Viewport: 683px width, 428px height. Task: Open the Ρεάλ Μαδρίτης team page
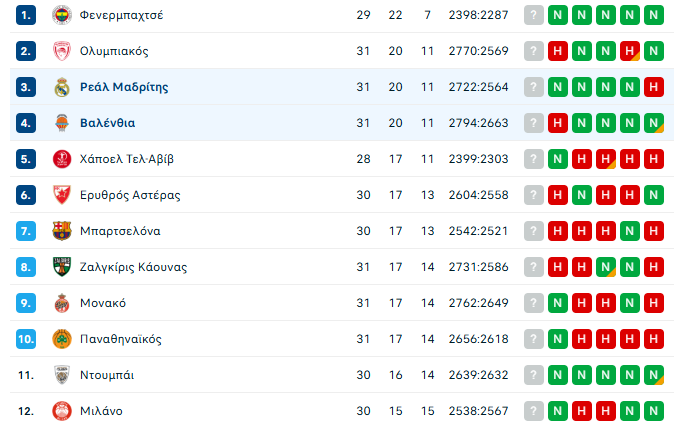pos(124,87)
